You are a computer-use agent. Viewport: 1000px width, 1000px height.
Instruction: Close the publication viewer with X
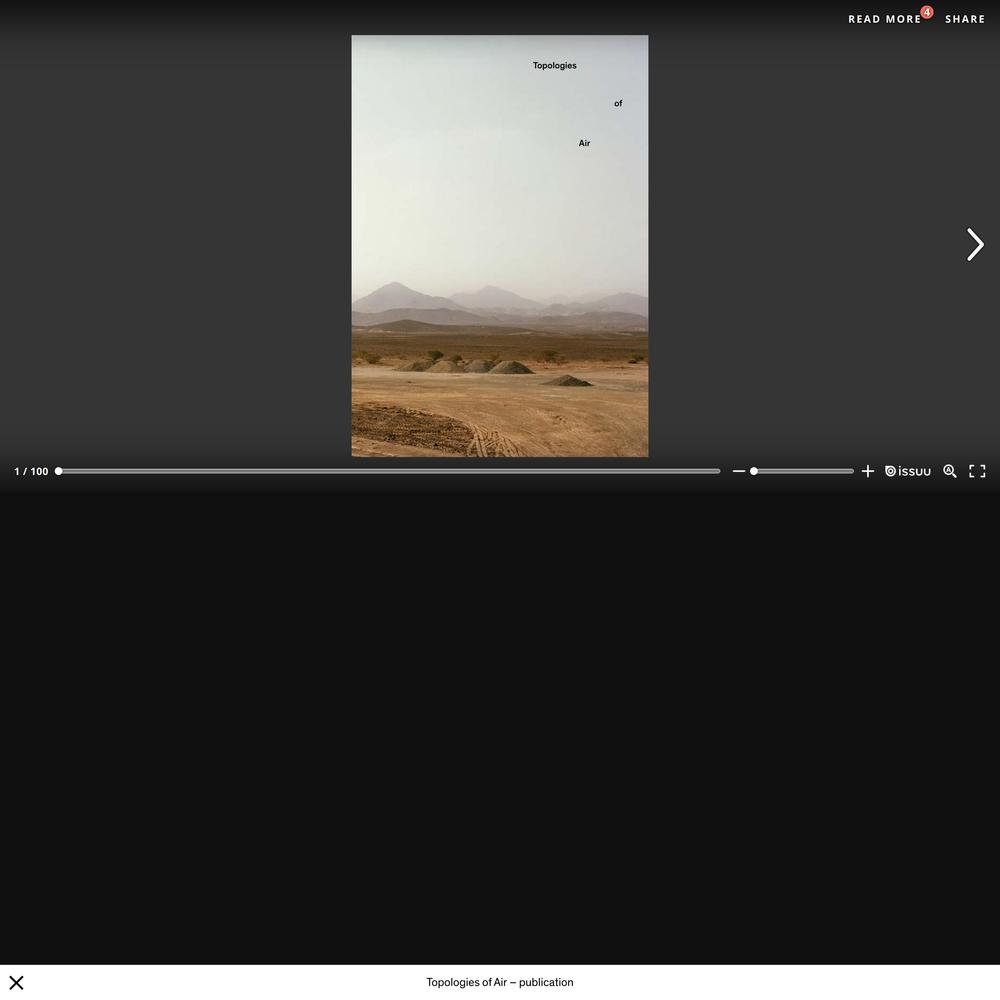coord(17,983)
